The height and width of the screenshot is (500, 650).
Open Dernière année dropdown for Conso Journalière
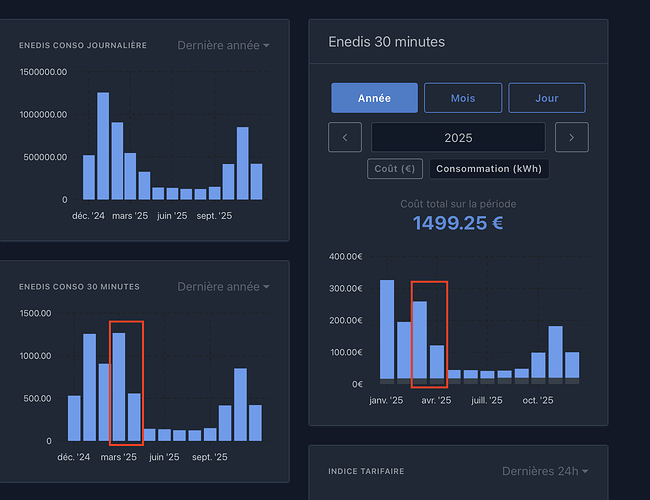[223, 45]
